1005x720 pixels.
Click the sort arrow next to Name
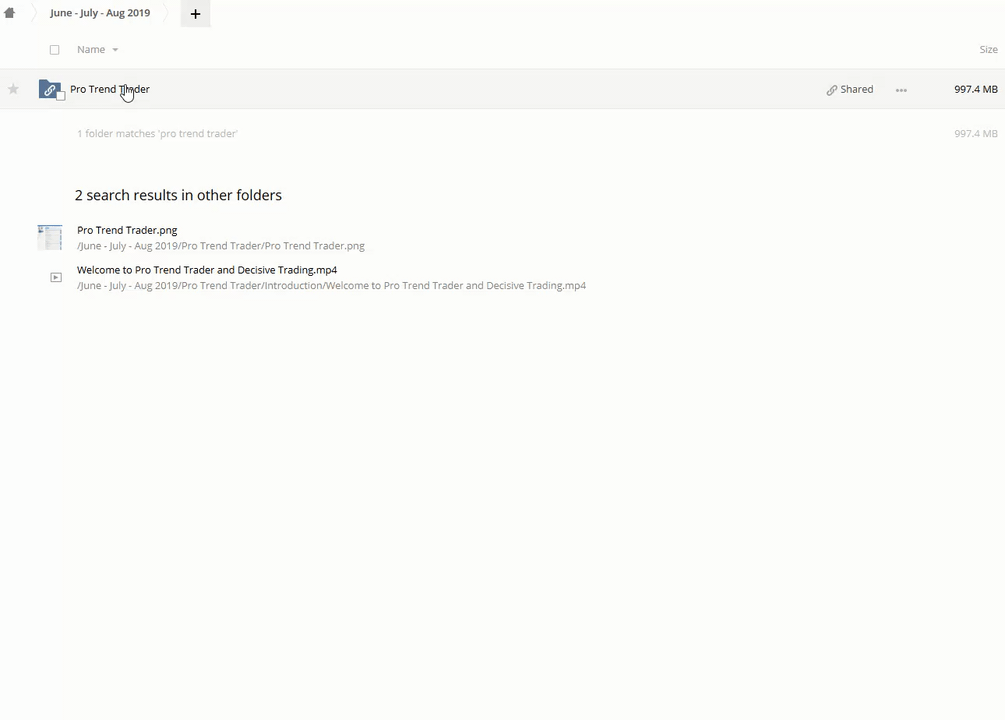(x=115, y=50)
